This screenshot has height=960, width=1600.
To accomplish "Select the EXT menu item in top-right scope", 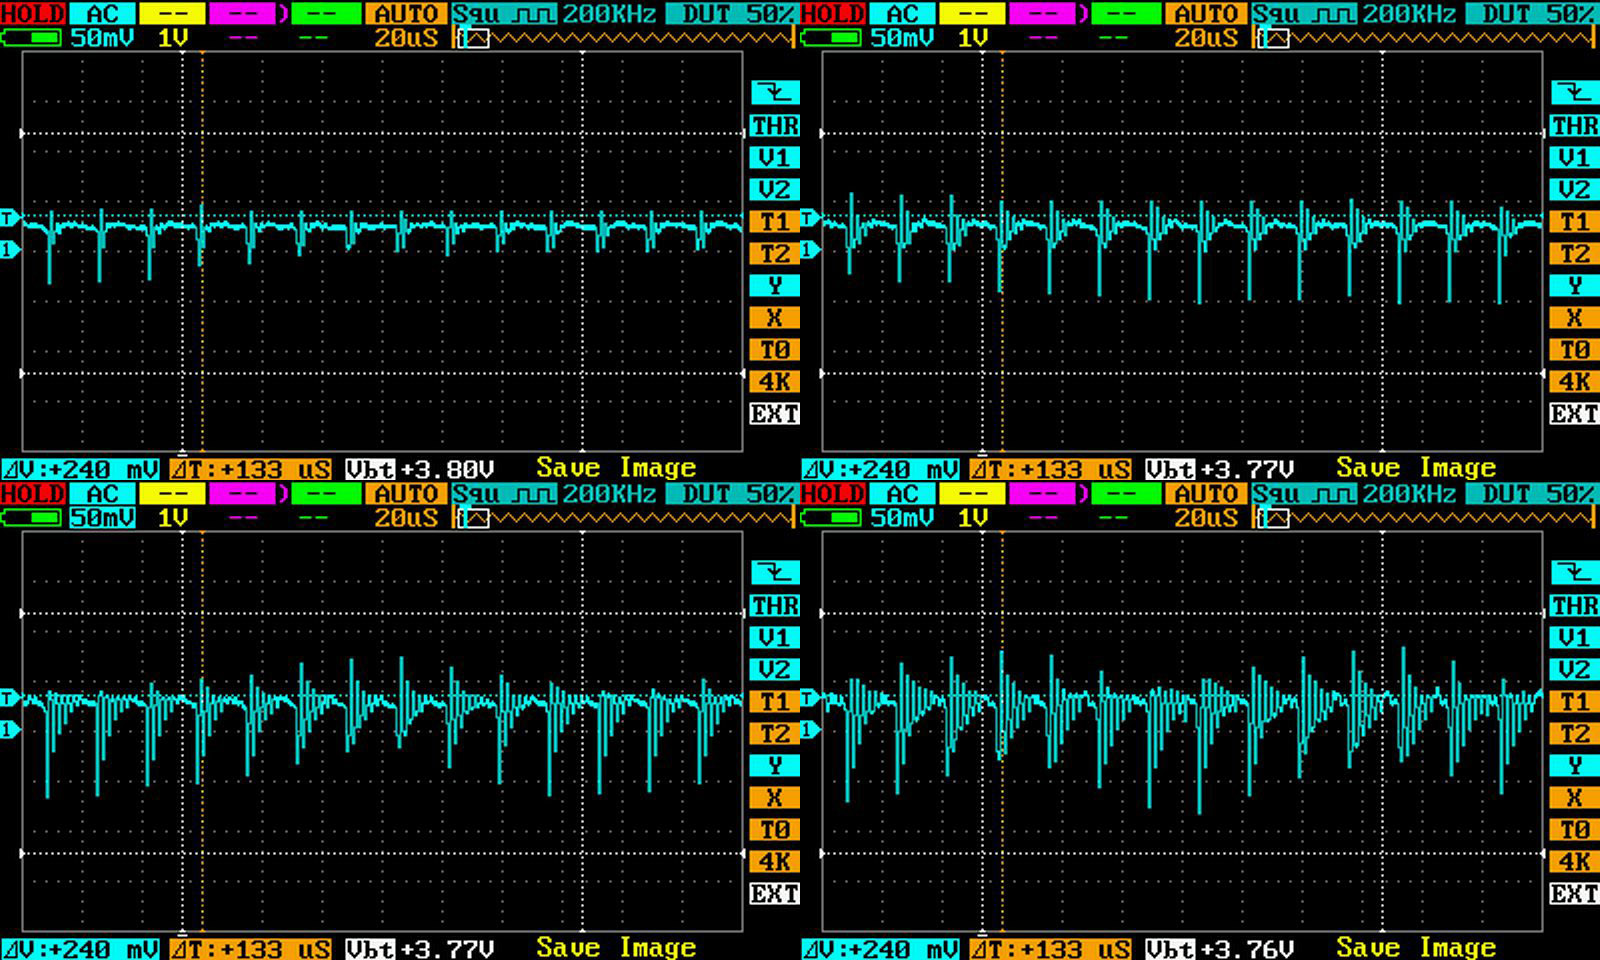I will tap(1574, 413).
